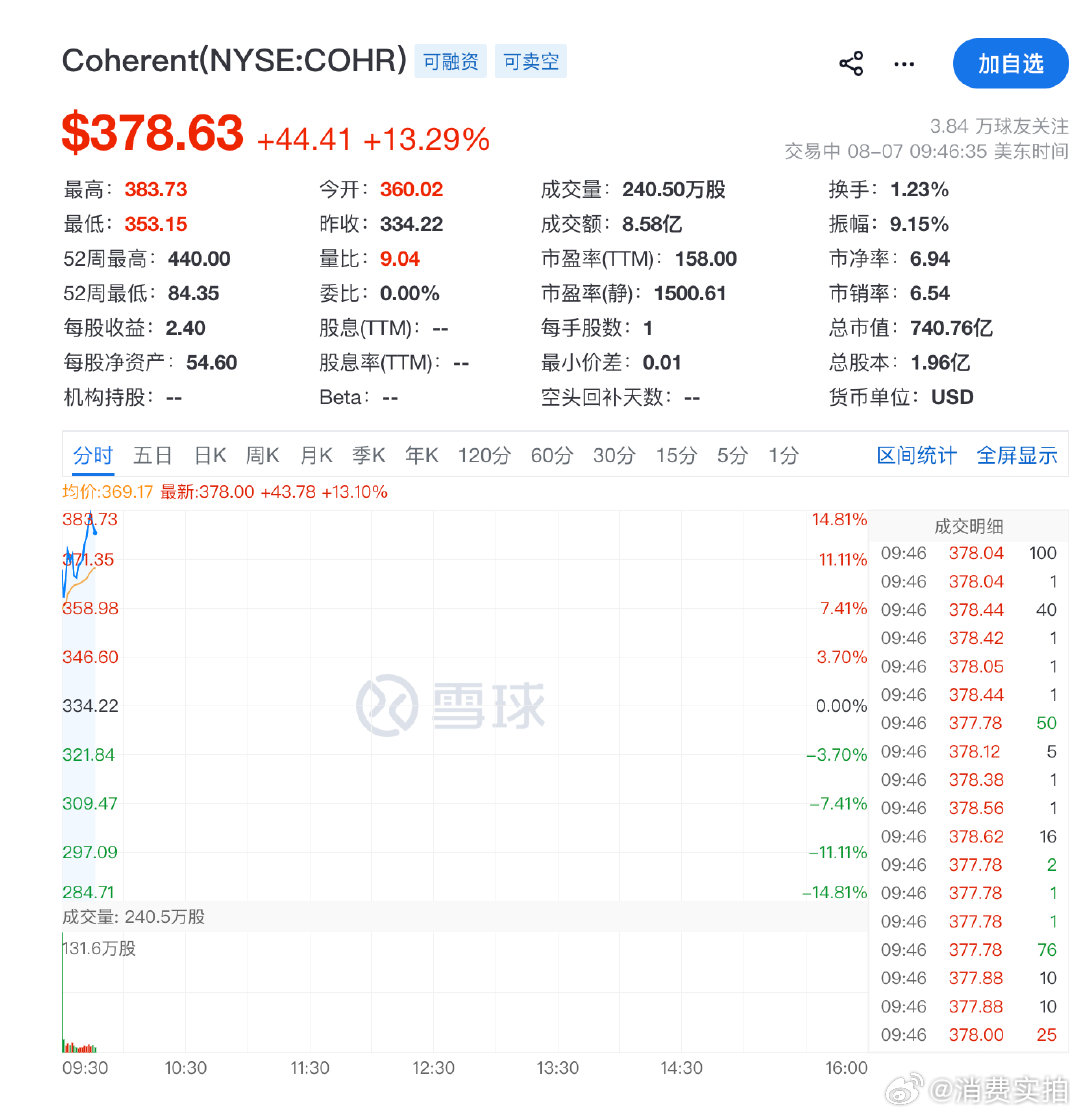Switch to the 五日 tab
The image size is (1080, 1116).
[x=152, y=456]
